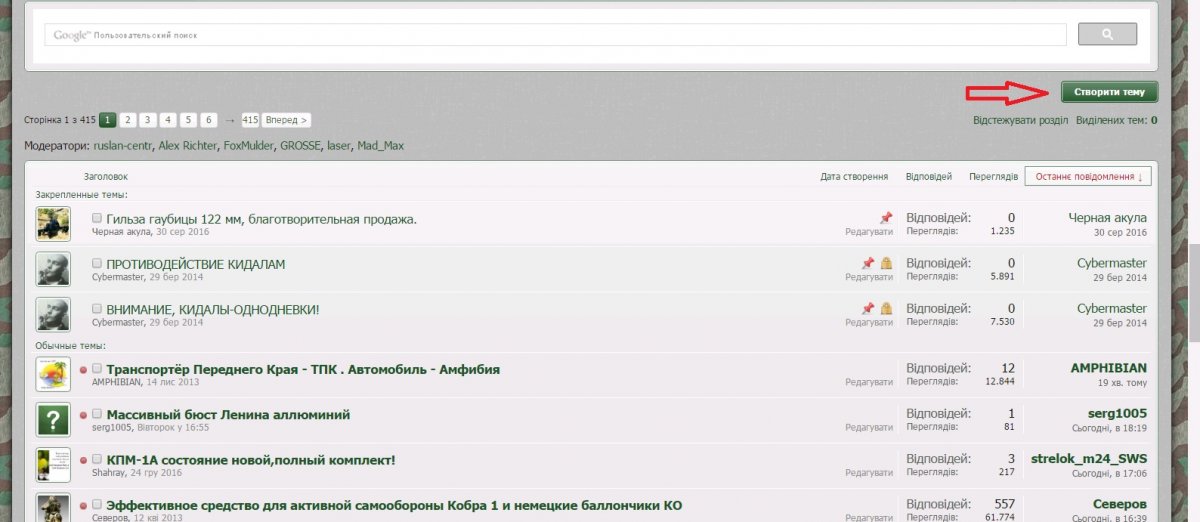Screen dimensions: 1200x522
Task: Open moderator laser profile
Action: tap(339, 146)
